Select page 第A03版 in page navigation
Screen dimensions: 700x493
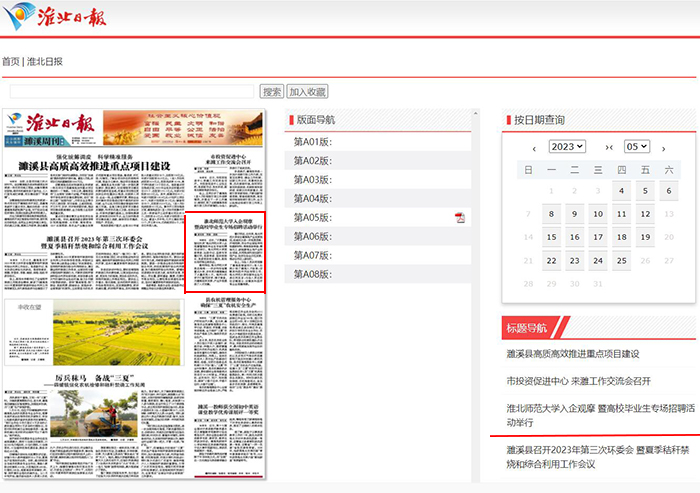[x=311, y=180]
